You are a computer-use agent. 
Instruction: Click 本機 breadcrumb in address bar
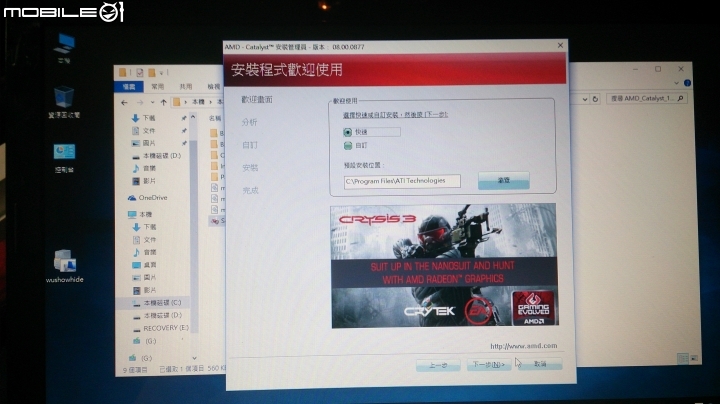pos(198,102)
